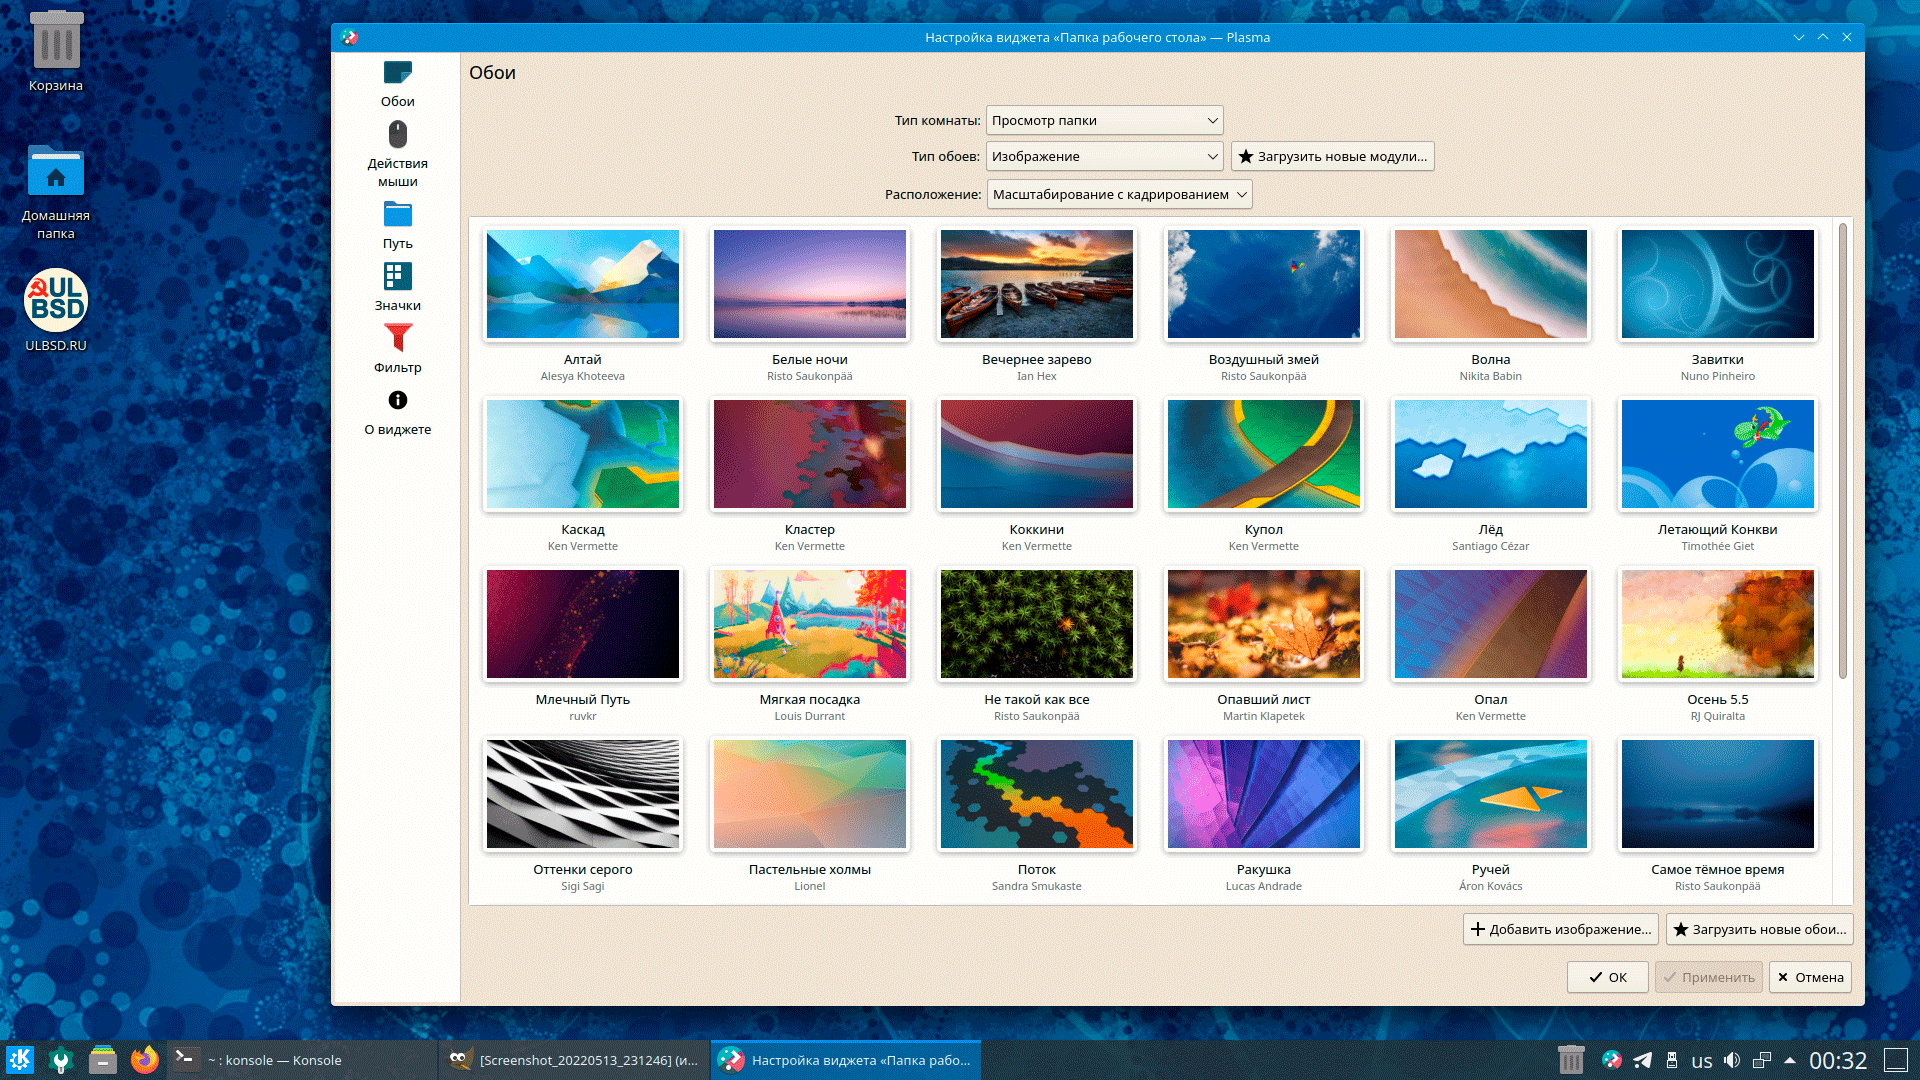Select the Путь folder icon in the sidebar
Screen dimensions: 1920x1080
pos(397,215)
